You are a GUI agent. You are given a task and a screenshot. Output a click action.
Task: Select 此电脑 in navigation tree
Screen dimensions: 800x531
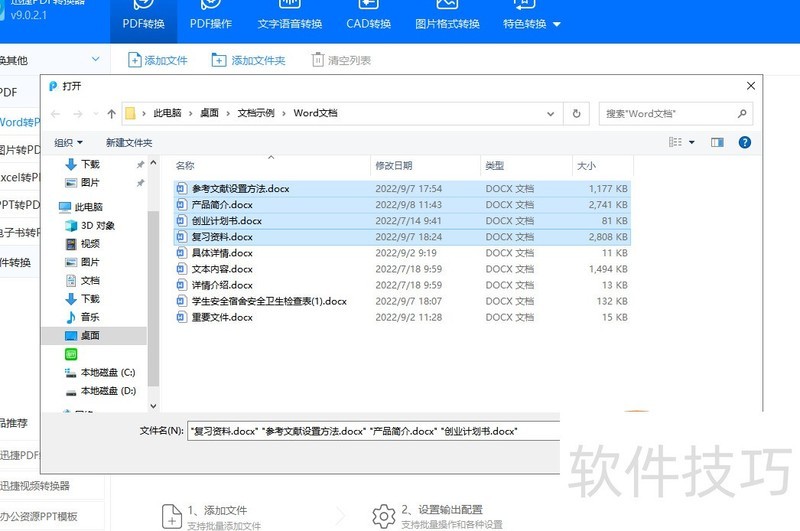coord(81,207)
